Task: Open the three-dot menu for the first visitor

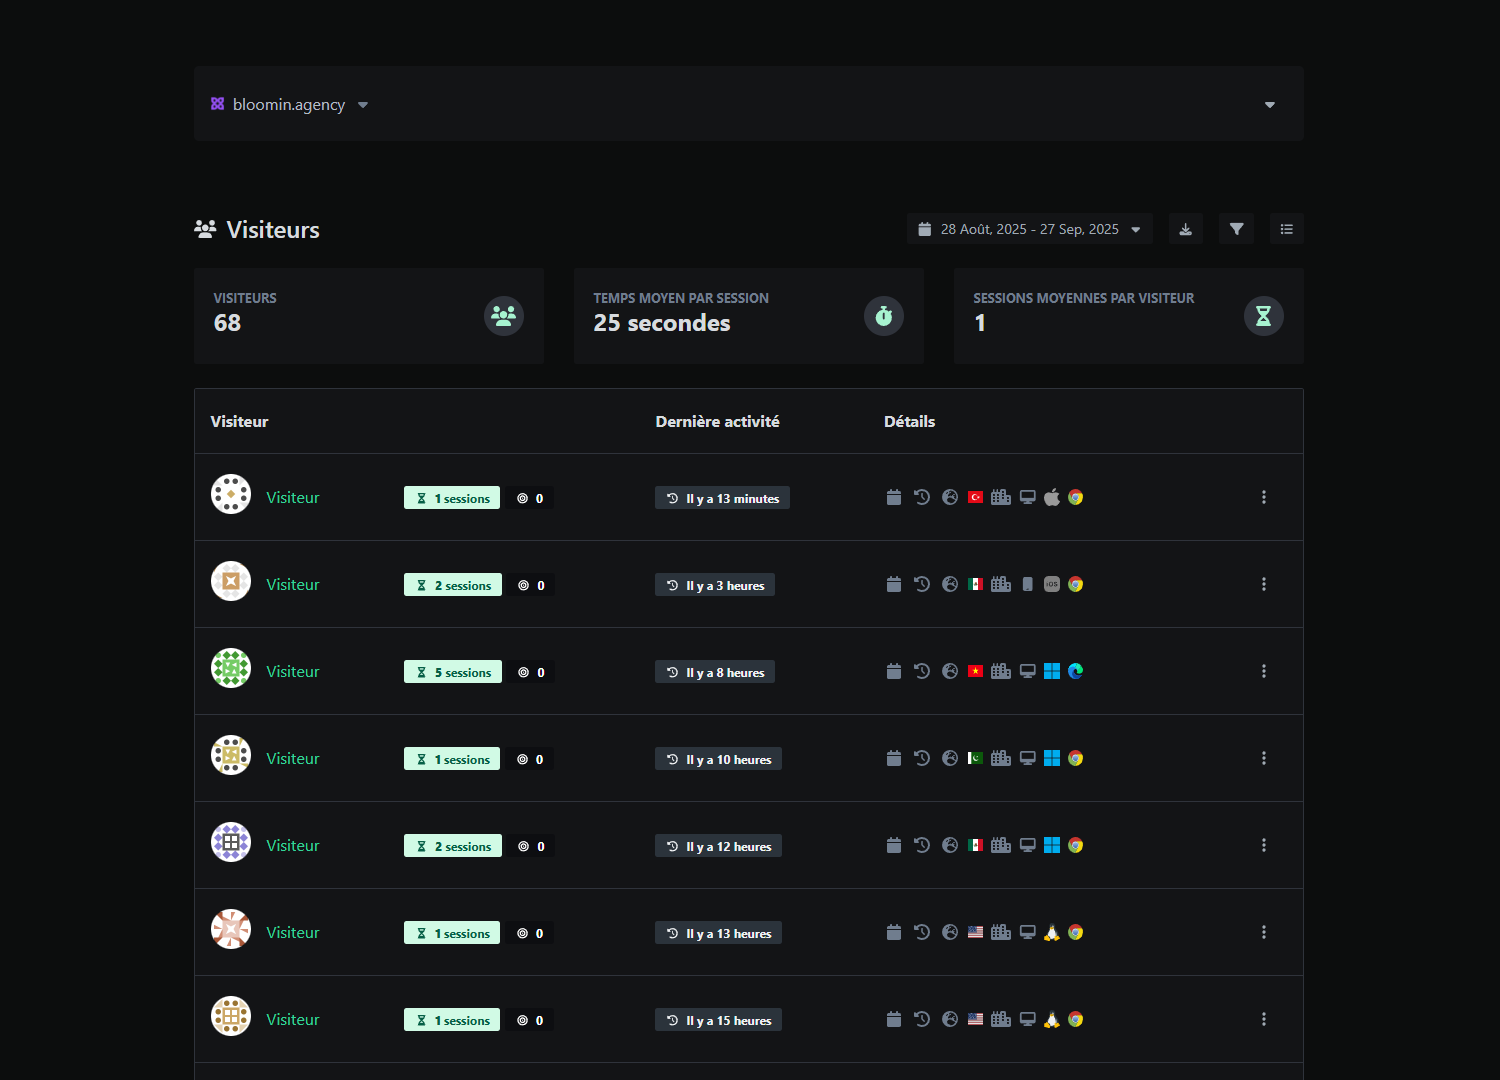Action: click(1263, 498)
